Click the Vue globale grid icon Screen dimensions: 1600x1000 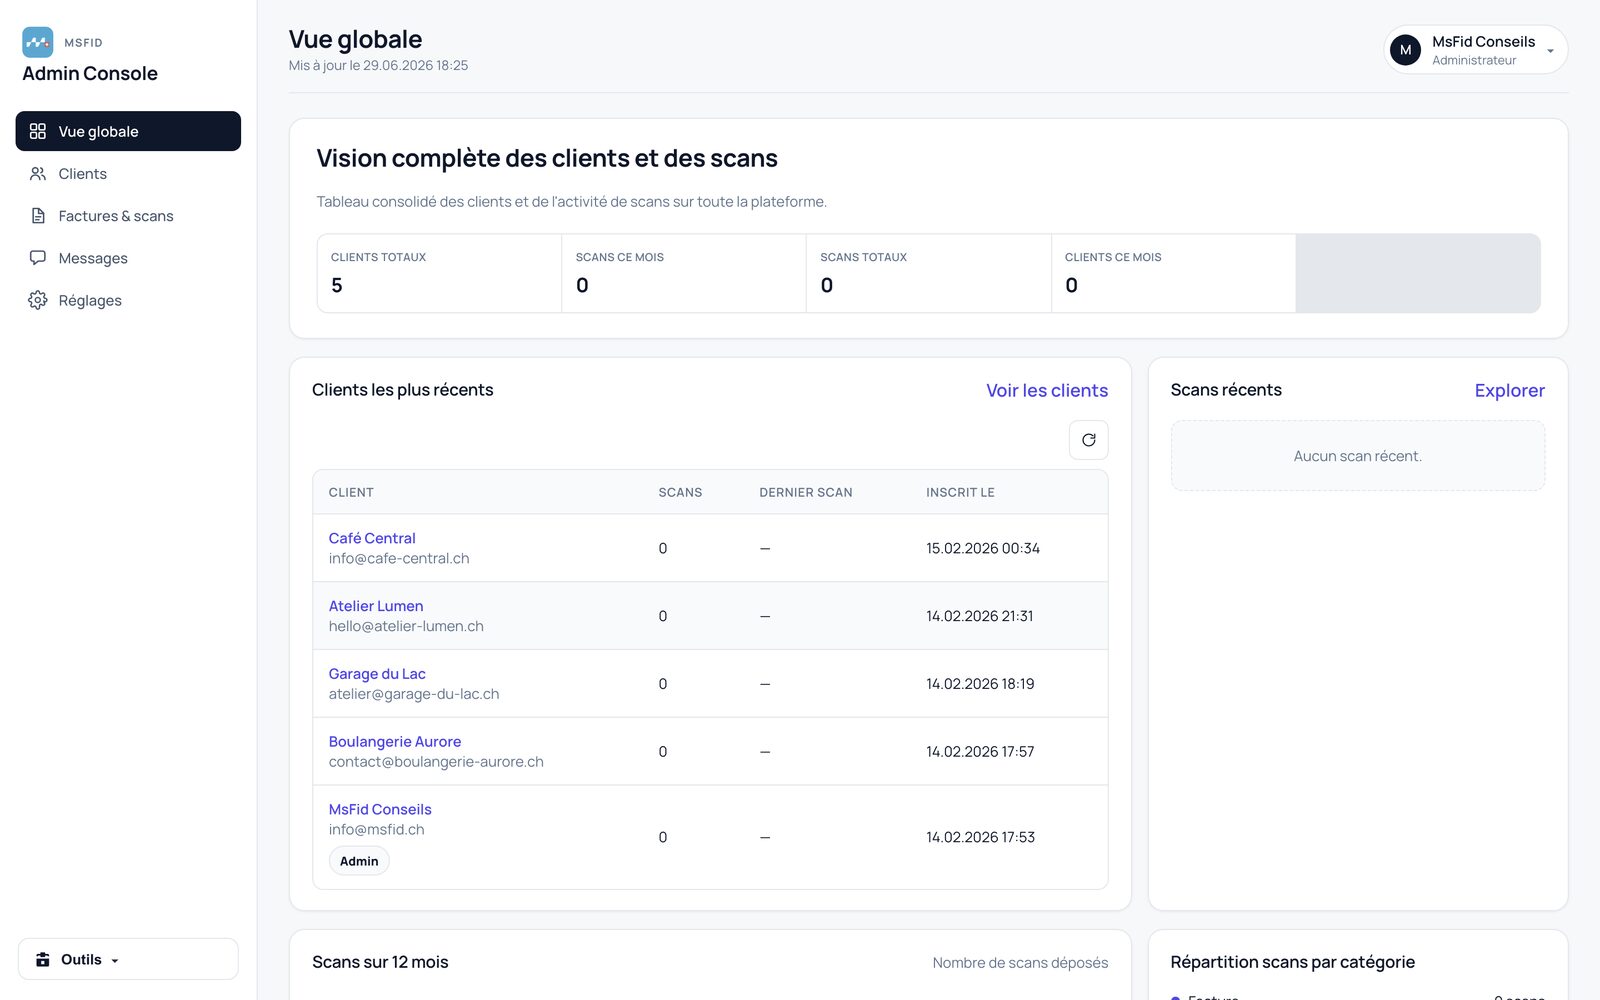[38, 131]
